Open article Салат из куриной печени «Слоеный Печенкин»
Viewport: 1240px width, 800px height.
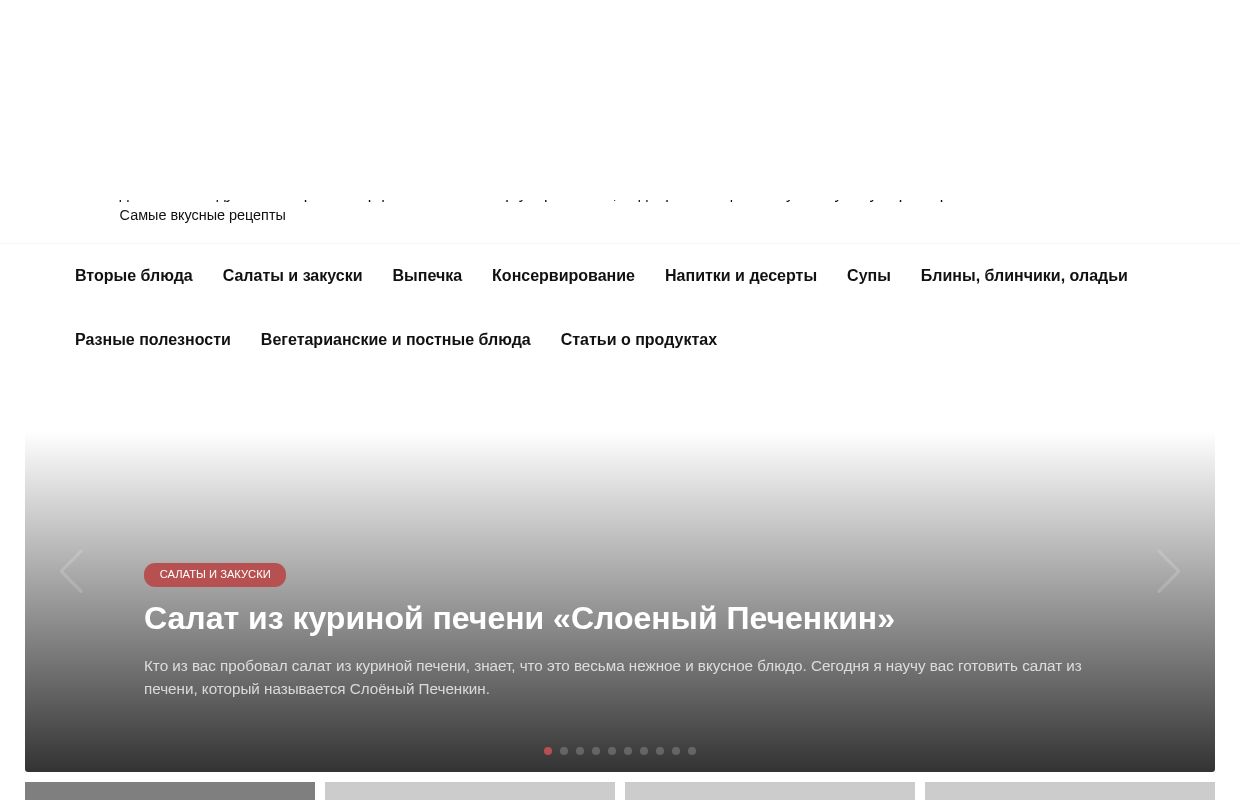[519, 618]
